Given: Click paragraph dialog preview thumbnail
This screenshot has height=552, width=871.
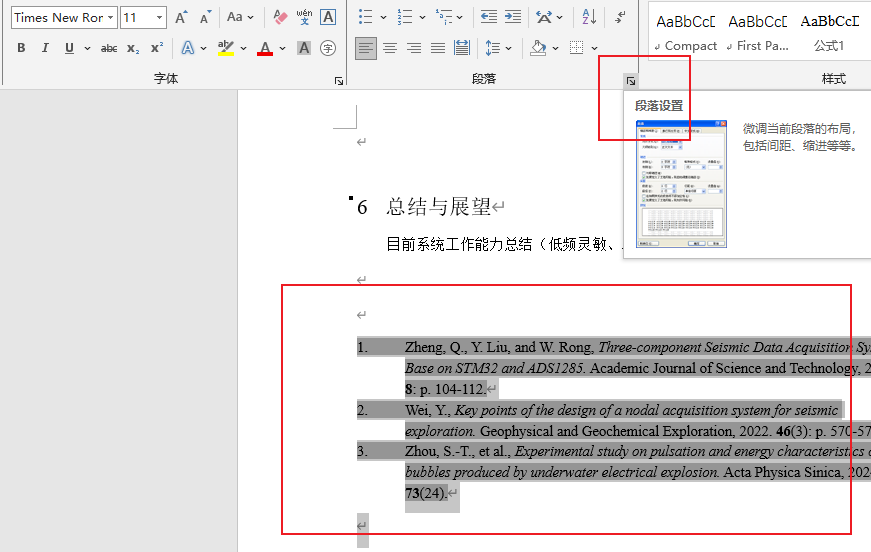Looking at the screenshot, I should (x=681, y=184).
